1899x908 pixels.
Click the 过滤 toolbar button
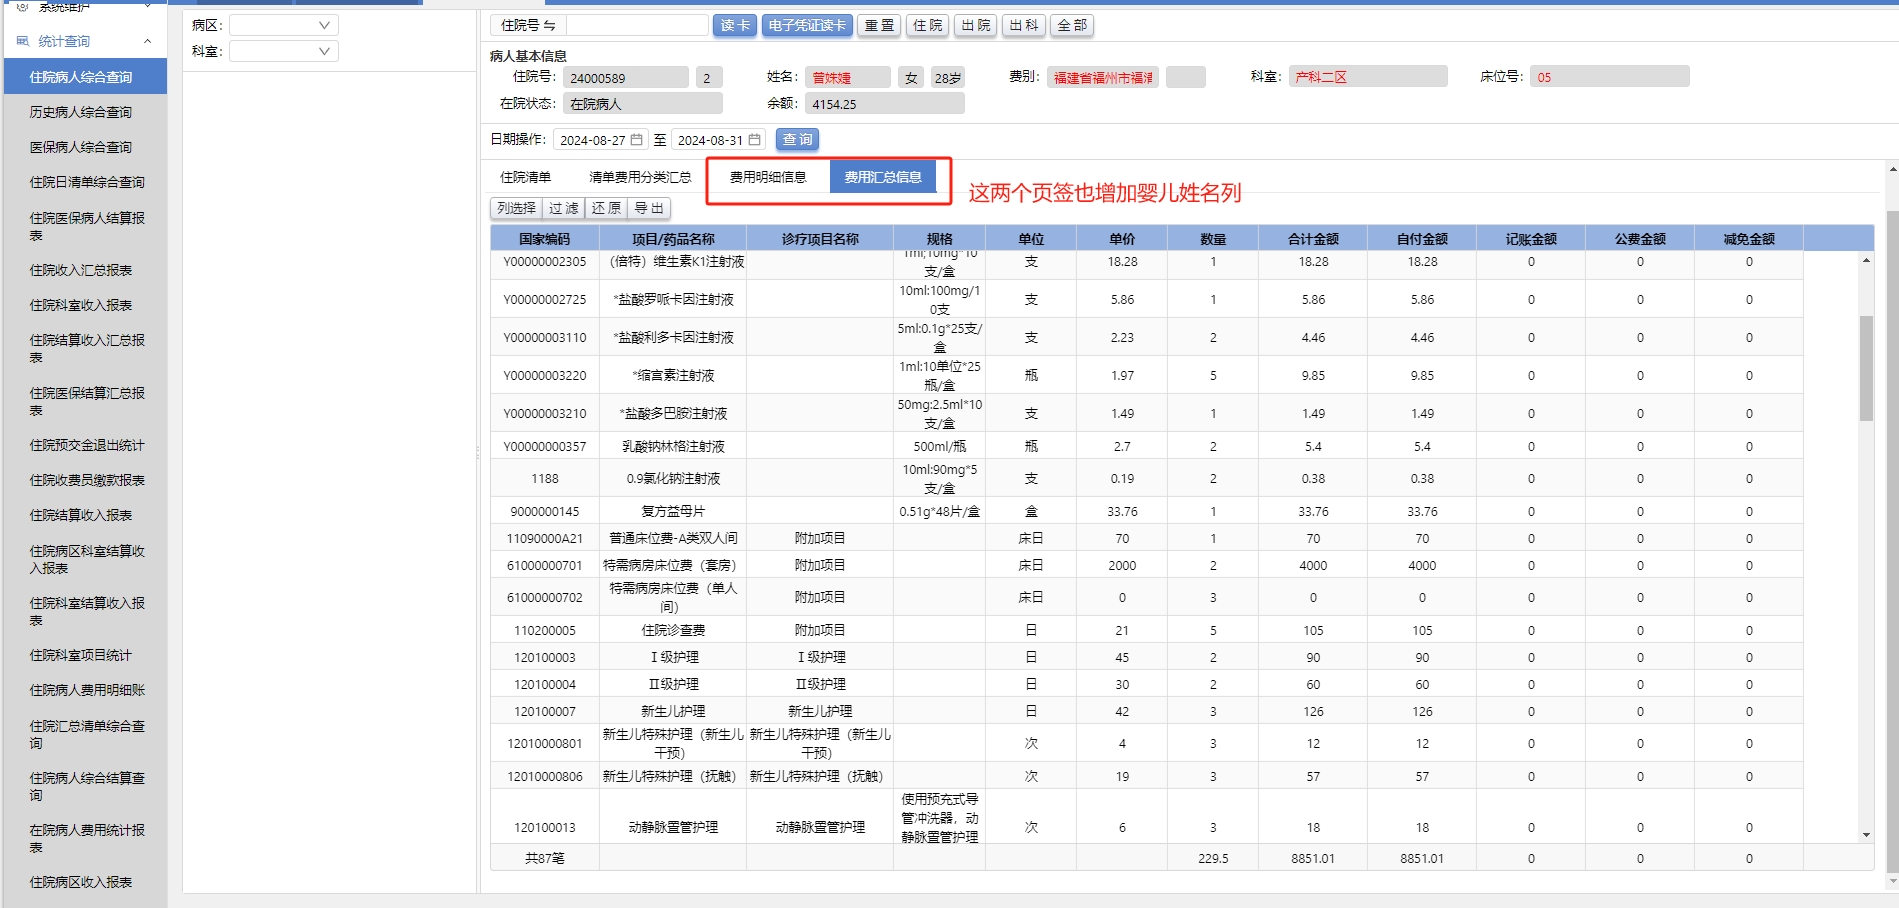[x=564, y=208]
